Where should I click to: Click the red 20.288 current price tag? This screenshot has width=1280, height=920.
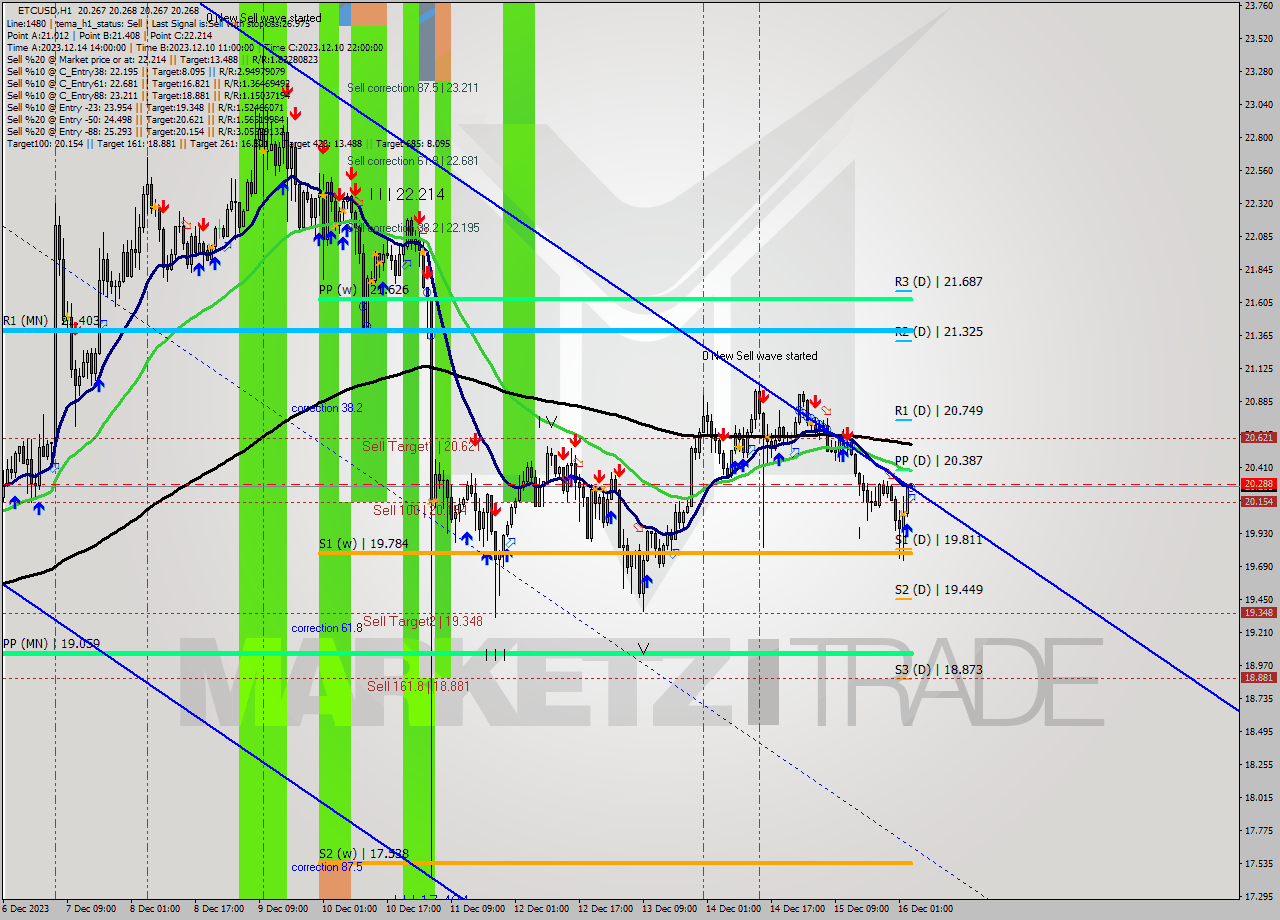1258,483
